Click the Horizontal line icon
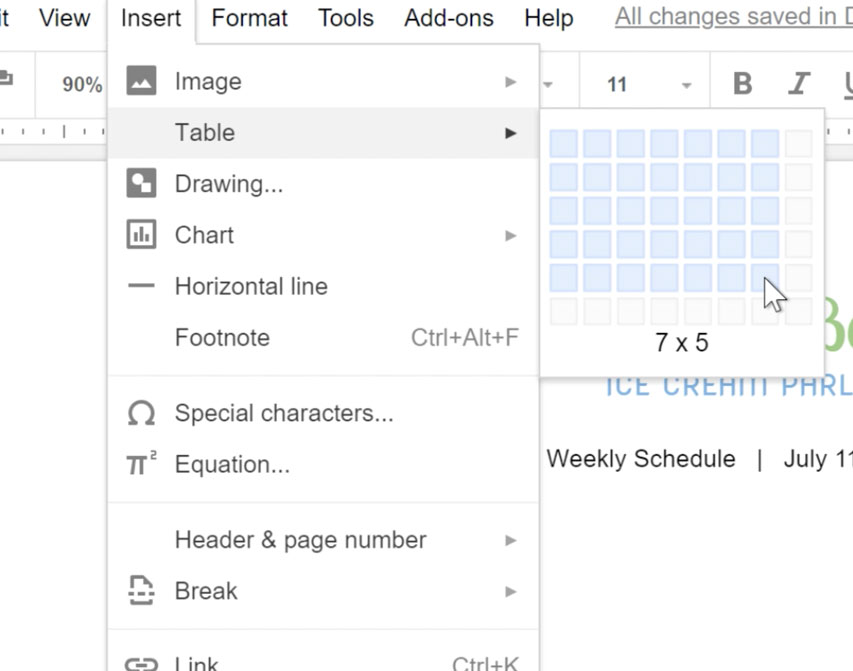The width and height of the screenshot is (853, 671). [x=141, y=286]
